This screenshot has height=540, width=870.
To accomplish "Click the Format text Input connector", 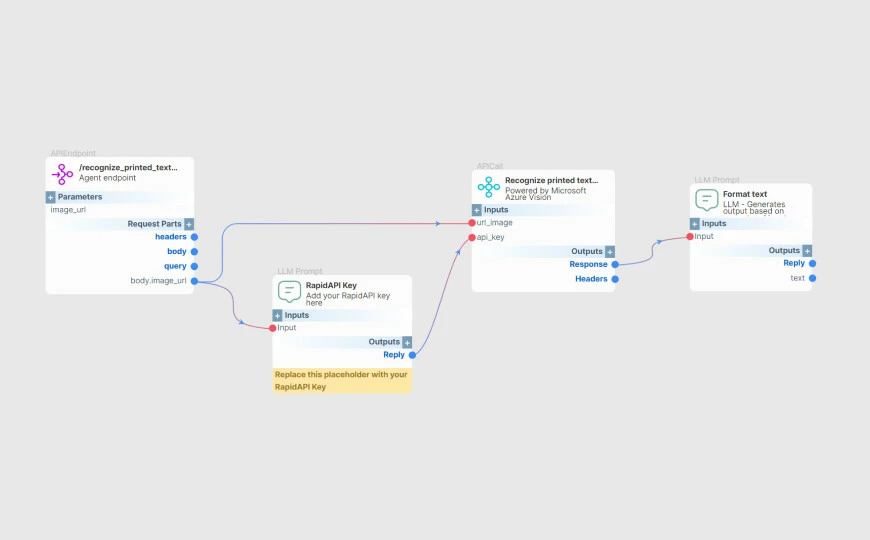I will click(x=690, y=236).
